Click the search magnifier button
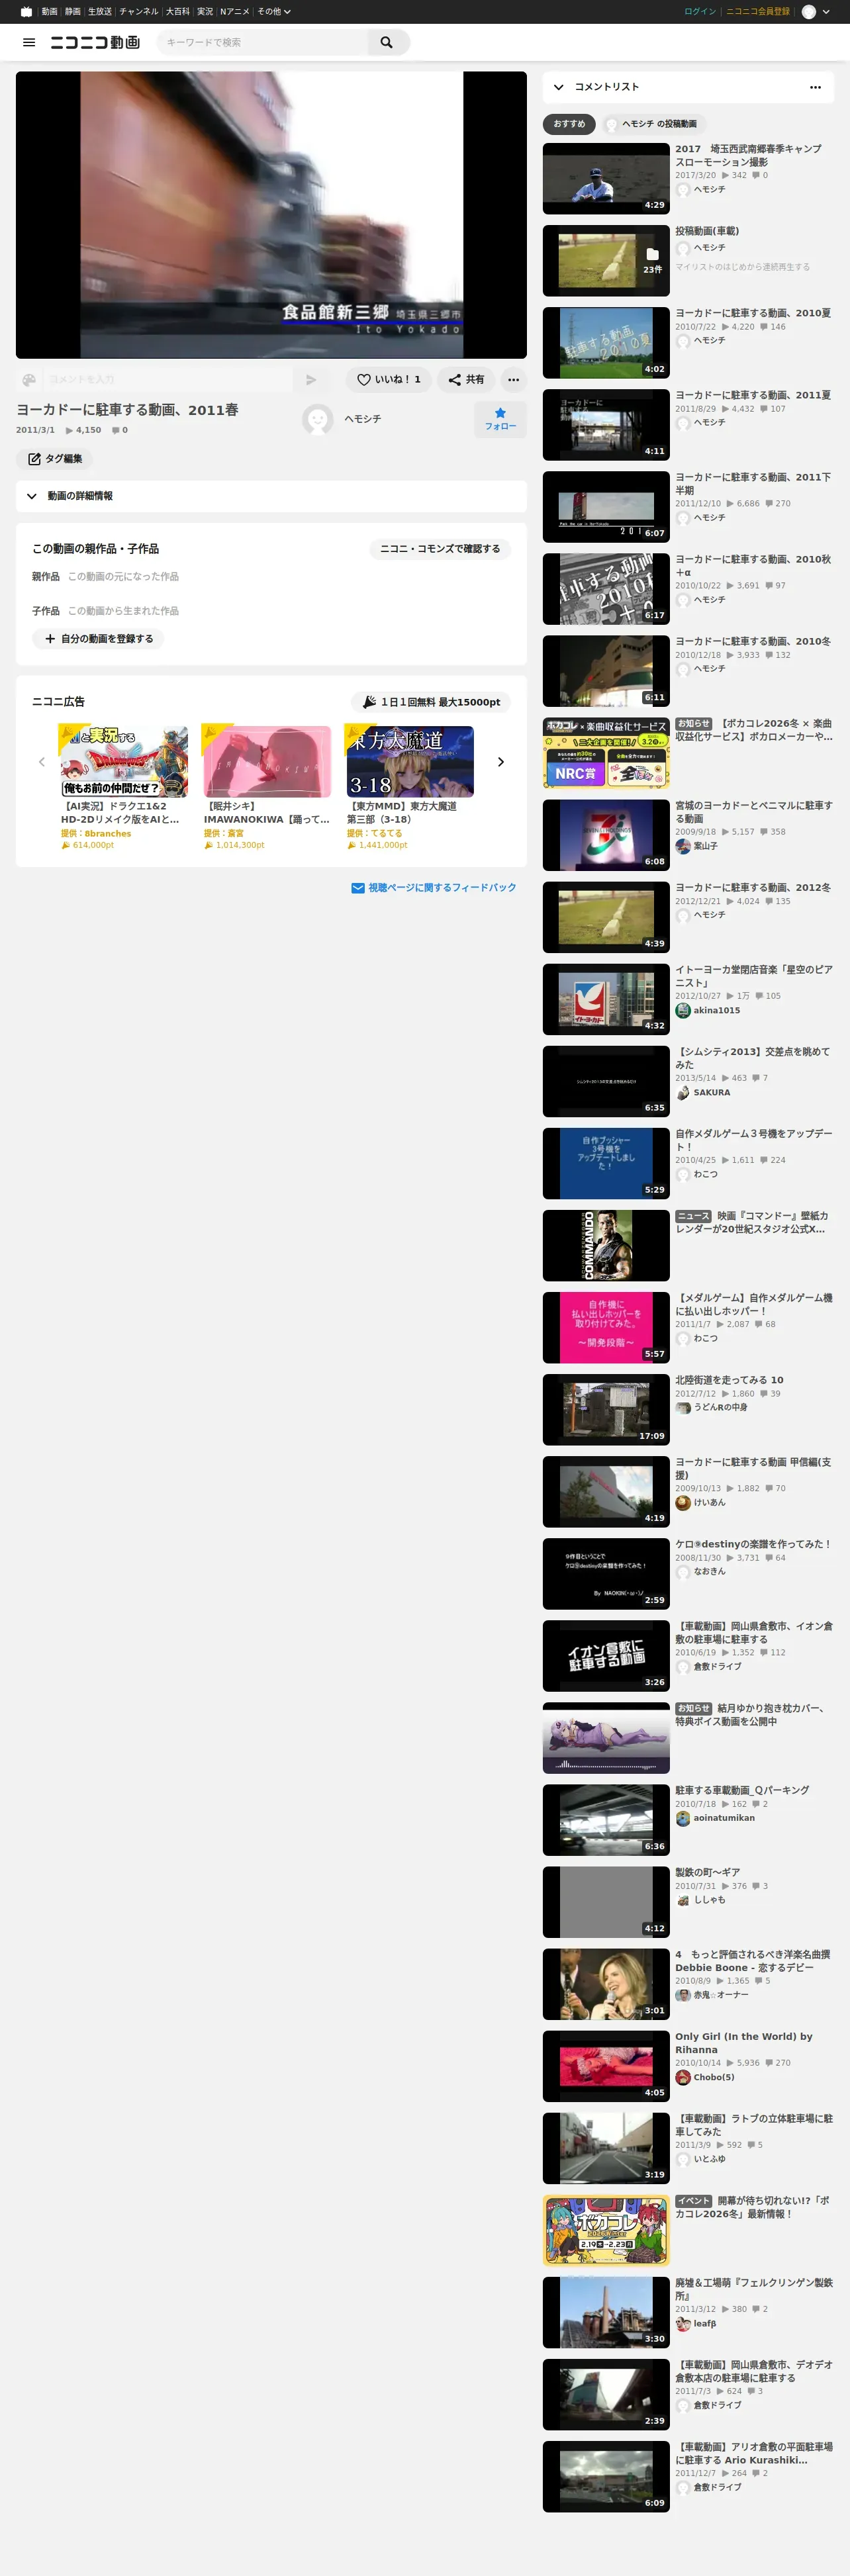Viewport: 850px width, 2576px height. coord(387,42)
